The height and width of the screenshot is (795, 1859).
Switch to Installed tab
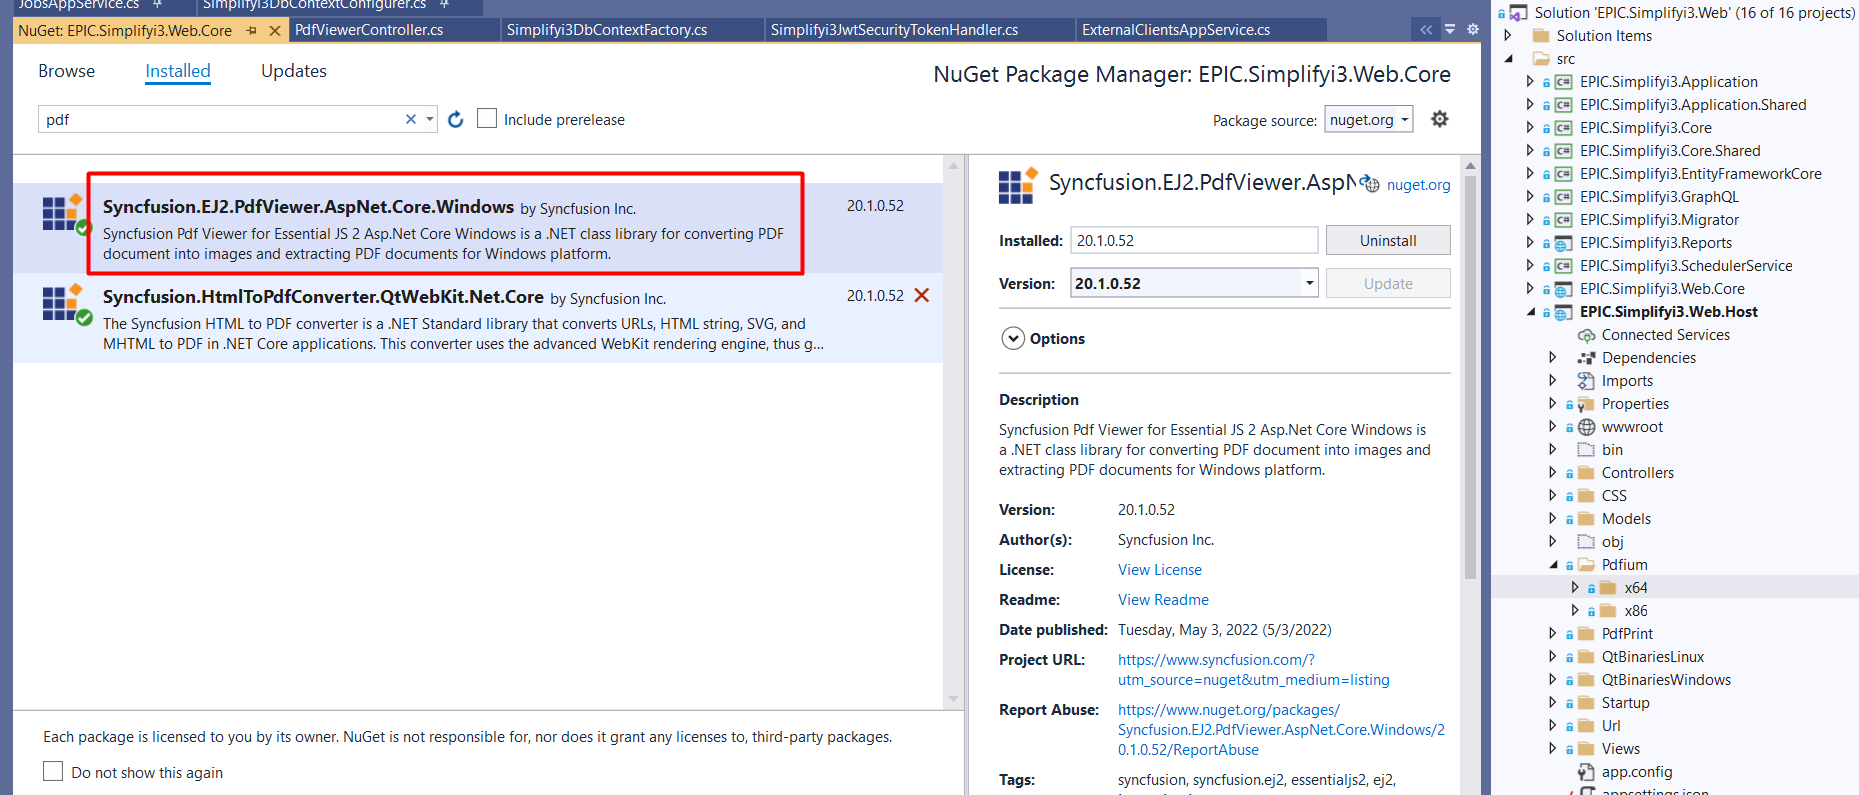pos(178,71)
